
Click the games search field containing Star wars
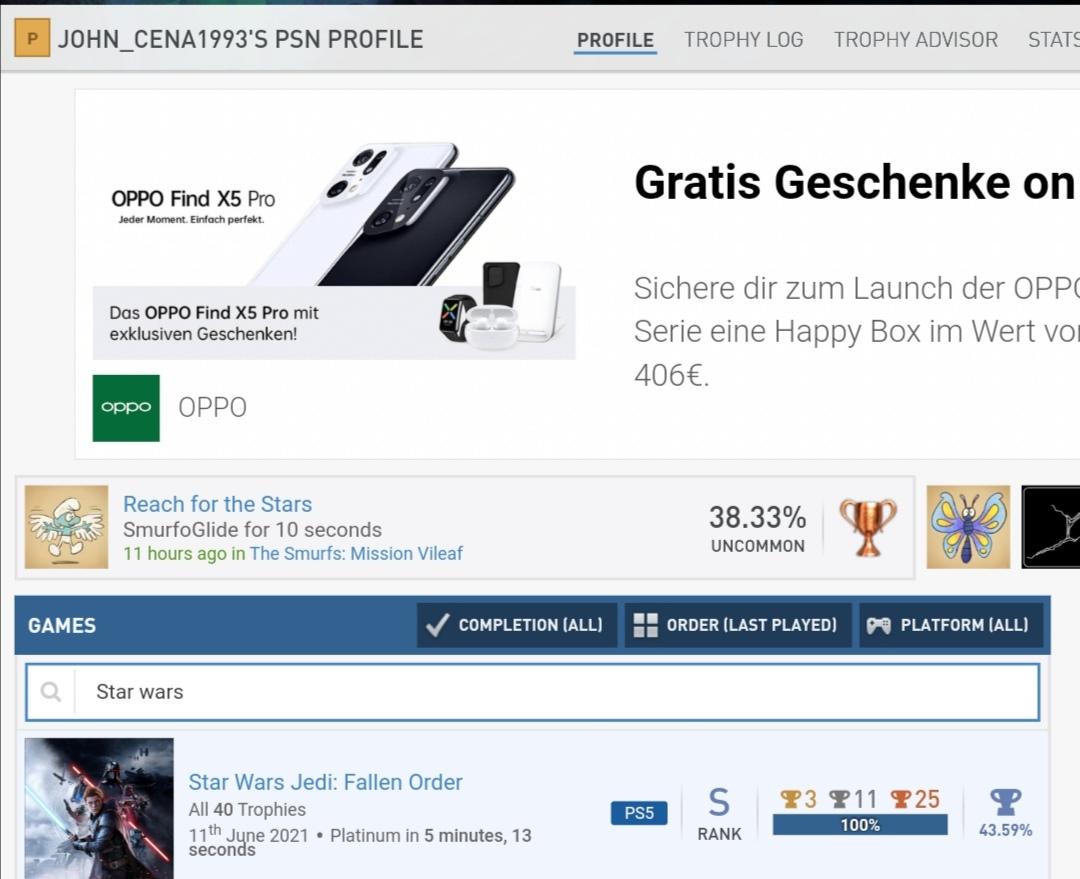pyautogui.click(x=532, y=692)
